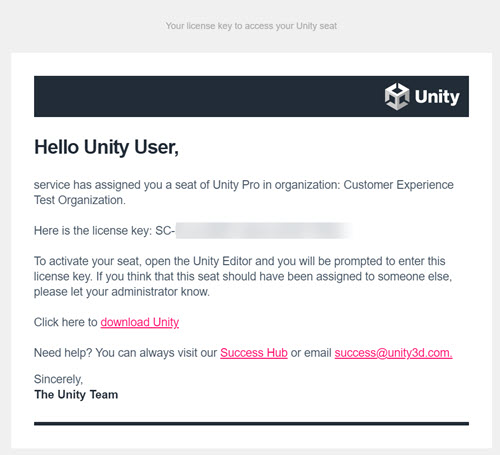The height and width of the screenshot is (455, 500).
Task: Click the 'Sincerely,' closing line
Action: point(58,379)
